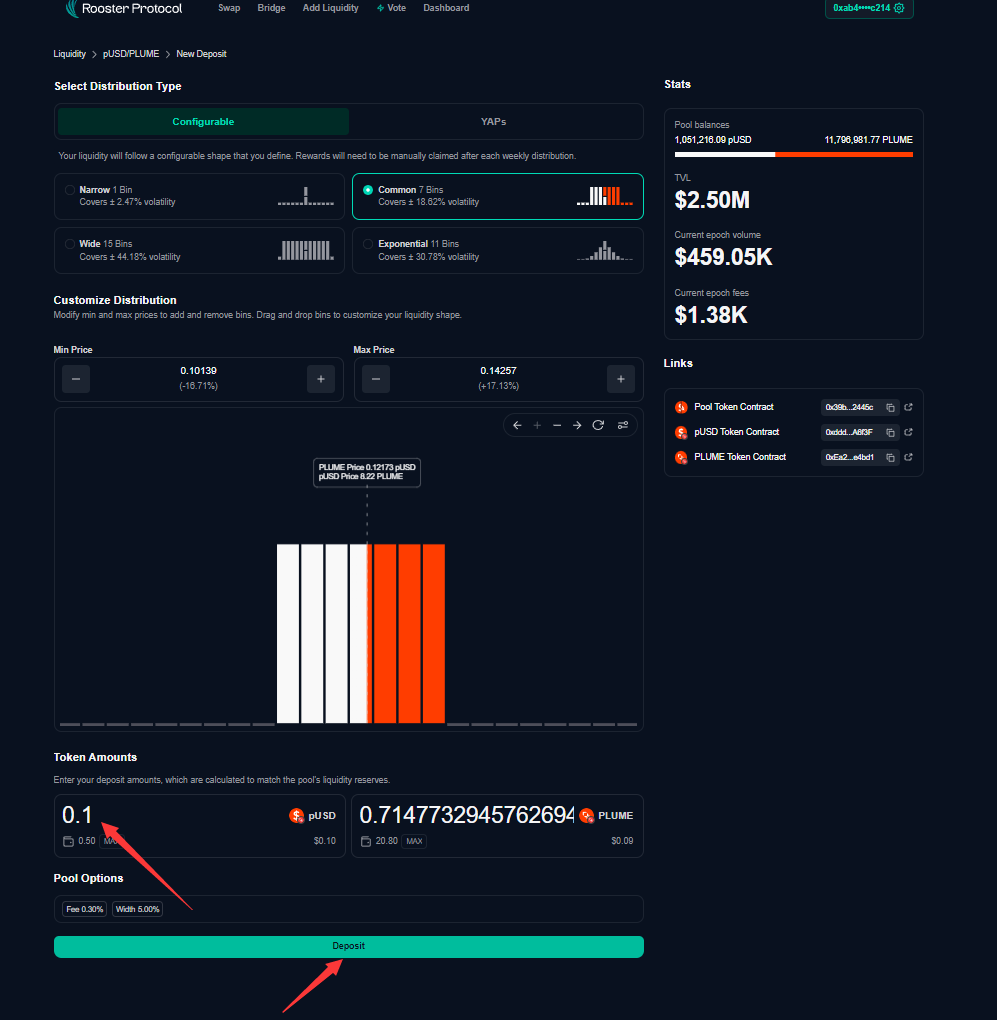
Task: Open chart settings sliders icon
Action: click(x=623, y=425)
